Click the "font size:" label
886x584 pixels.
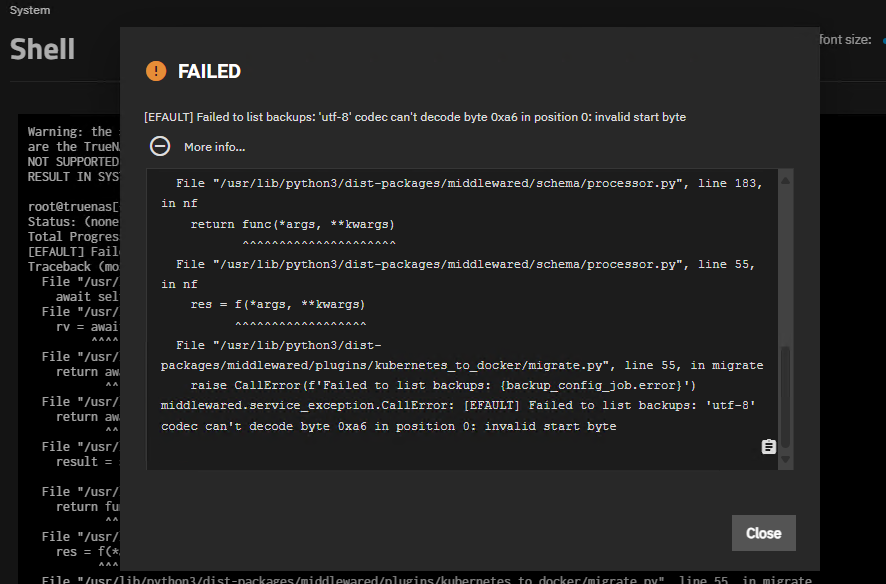(845, 40)
